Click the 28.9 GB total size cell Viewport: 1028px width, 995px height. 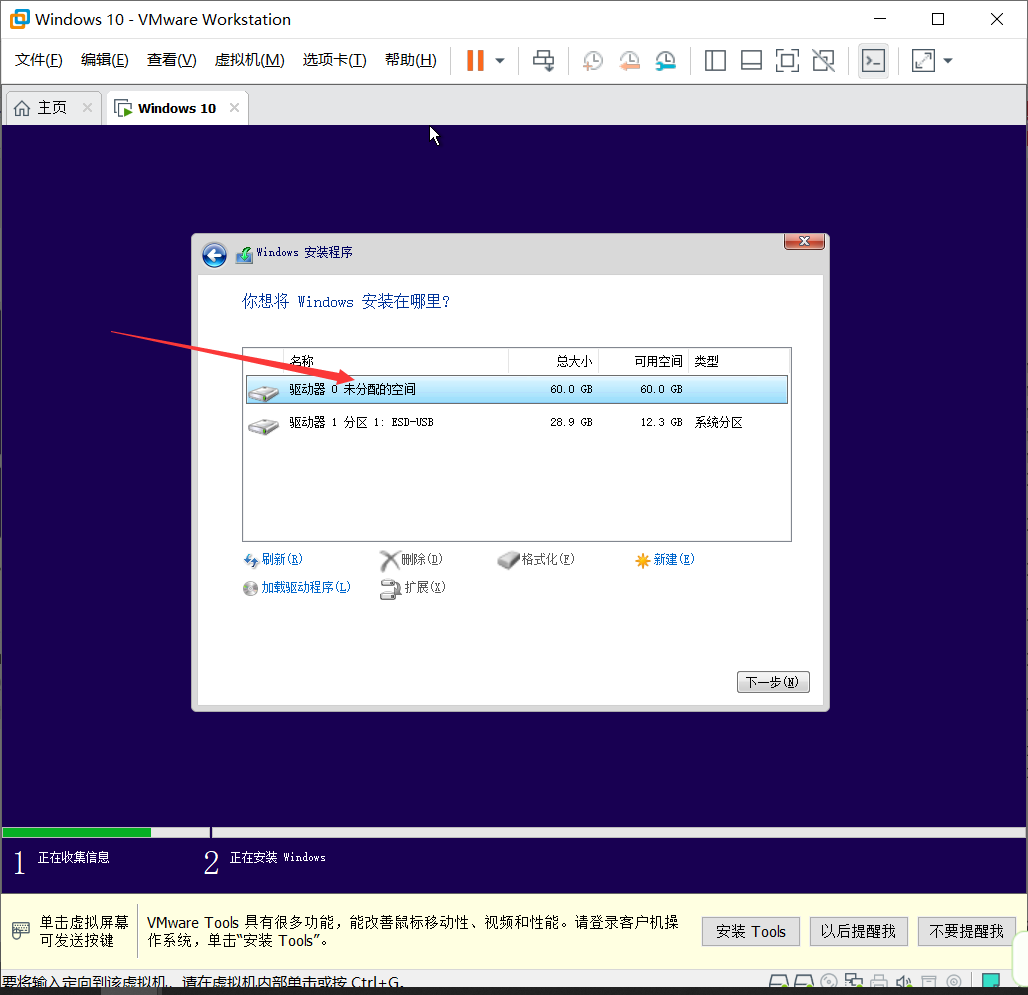click(x=571, y=422)
